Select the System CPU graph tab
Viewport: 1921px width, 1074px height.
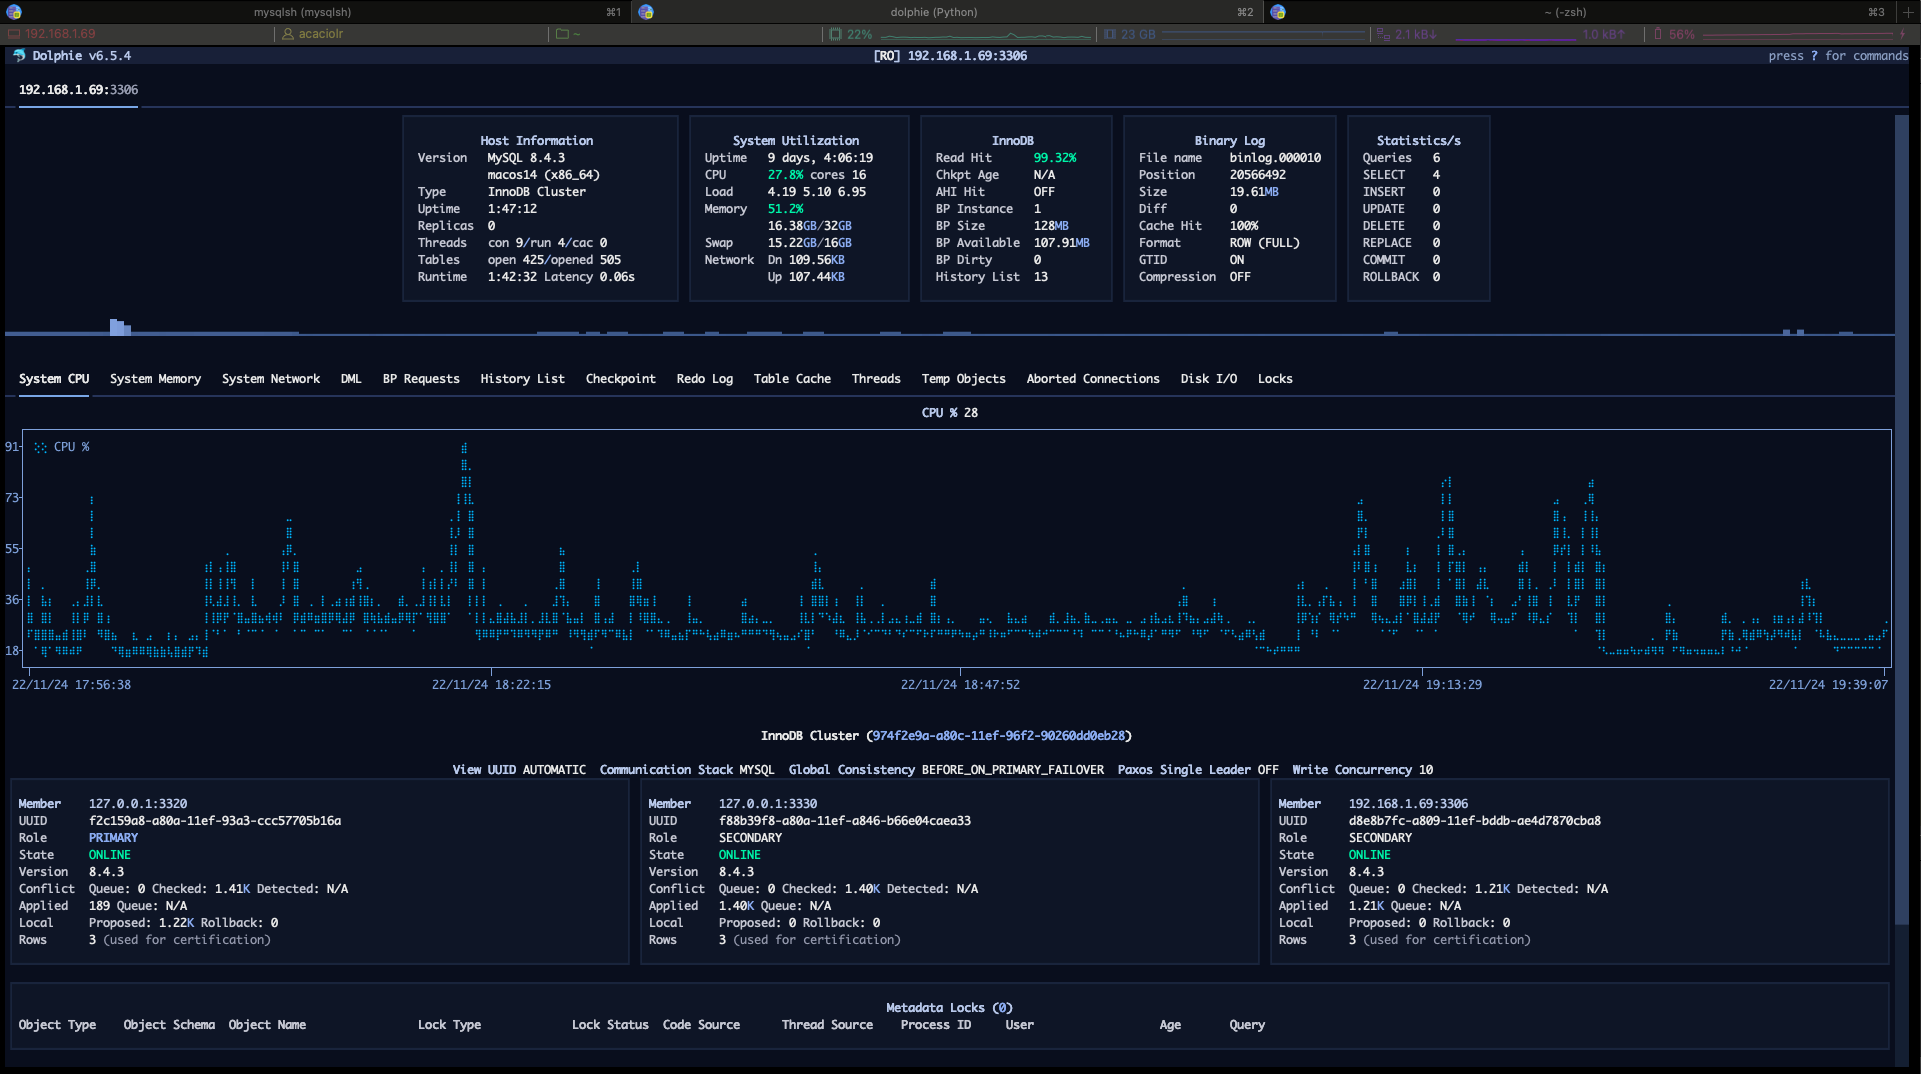coord(54,379)
